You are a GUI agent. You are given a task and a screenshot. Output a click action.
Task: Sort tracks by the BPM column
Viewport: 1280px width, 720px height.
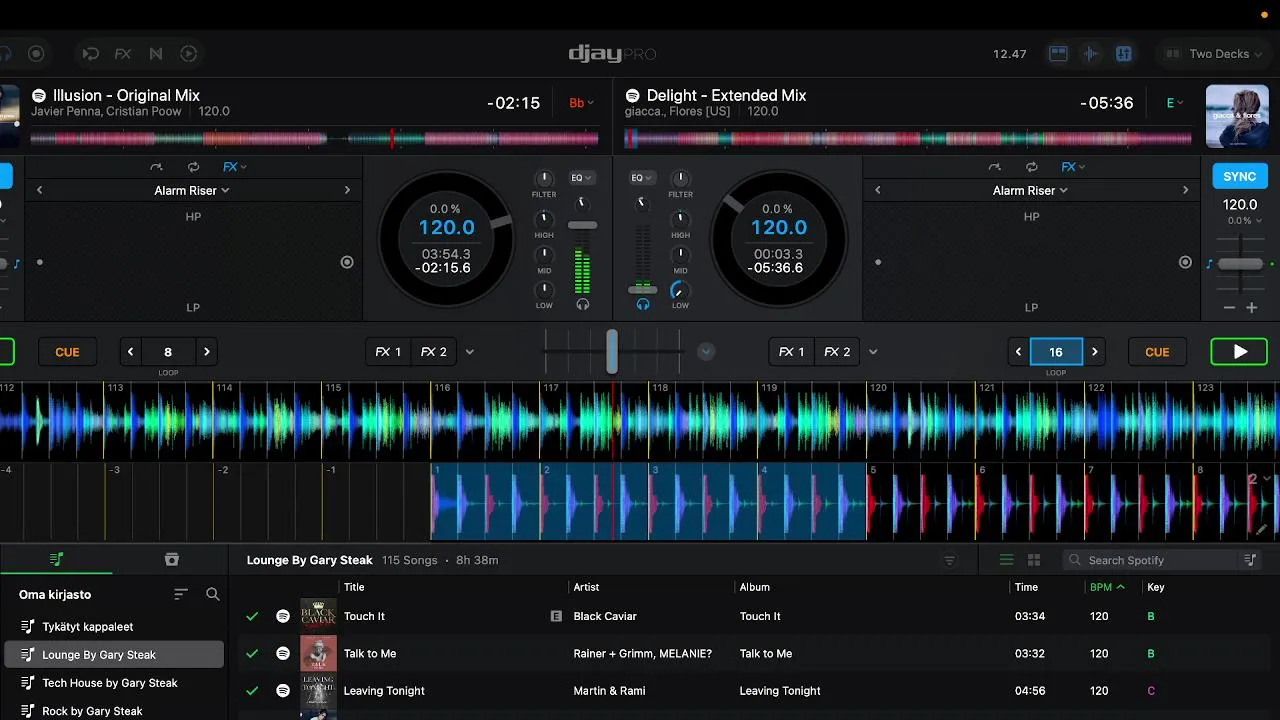point(1106,587)
